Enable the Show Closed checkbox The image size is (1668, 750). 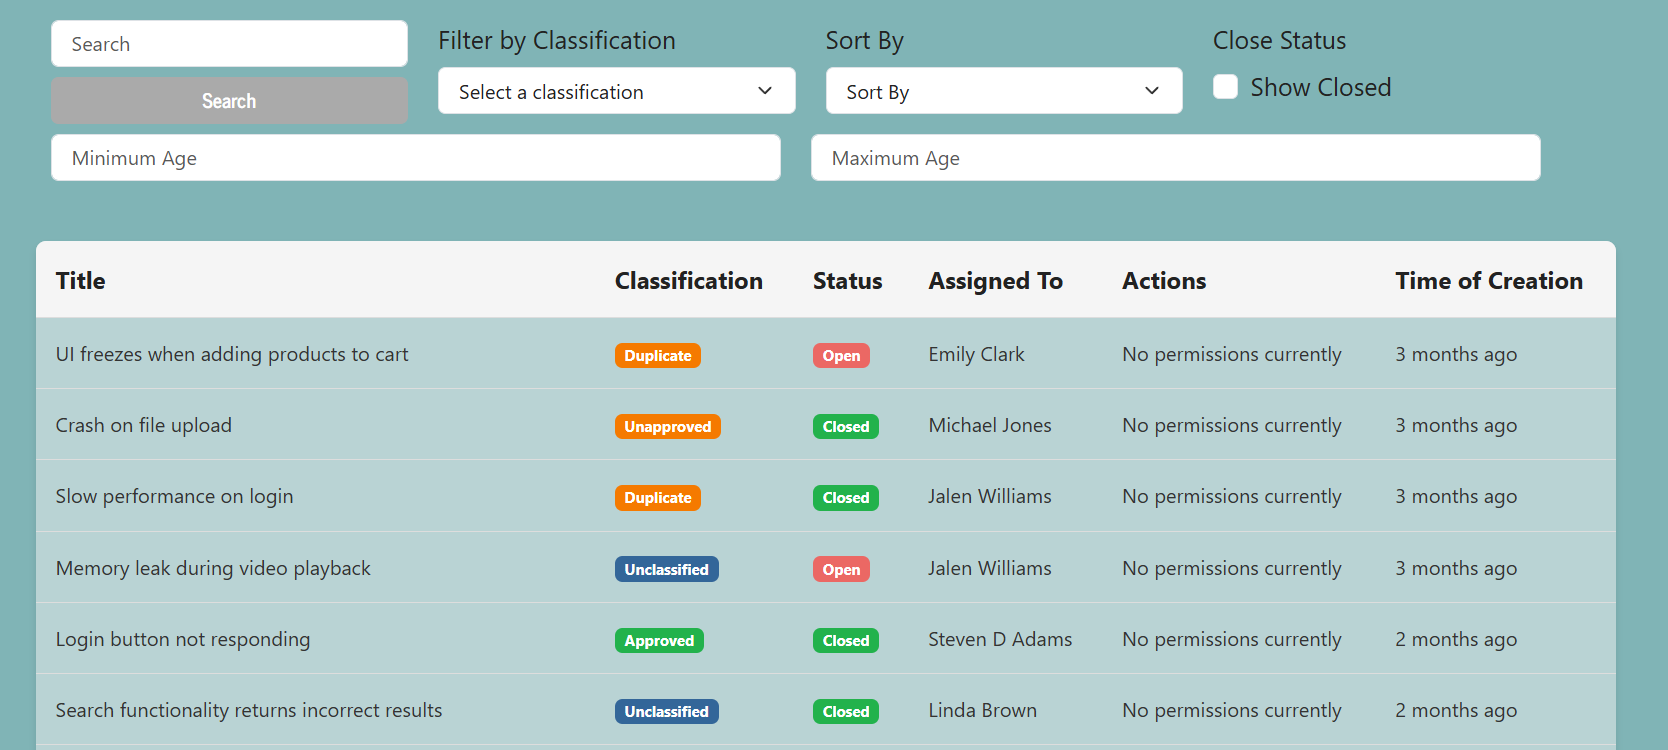point(1225,87)
